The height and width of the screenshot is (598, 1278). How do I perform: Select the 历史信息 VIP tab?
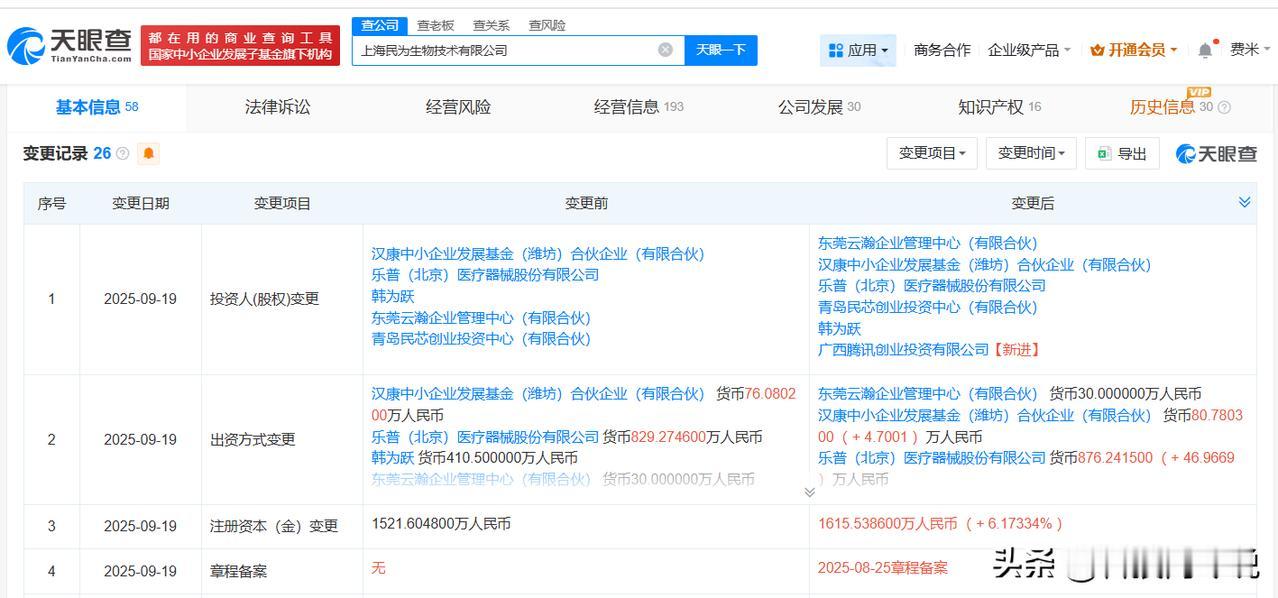click(x=1170, y=107)
